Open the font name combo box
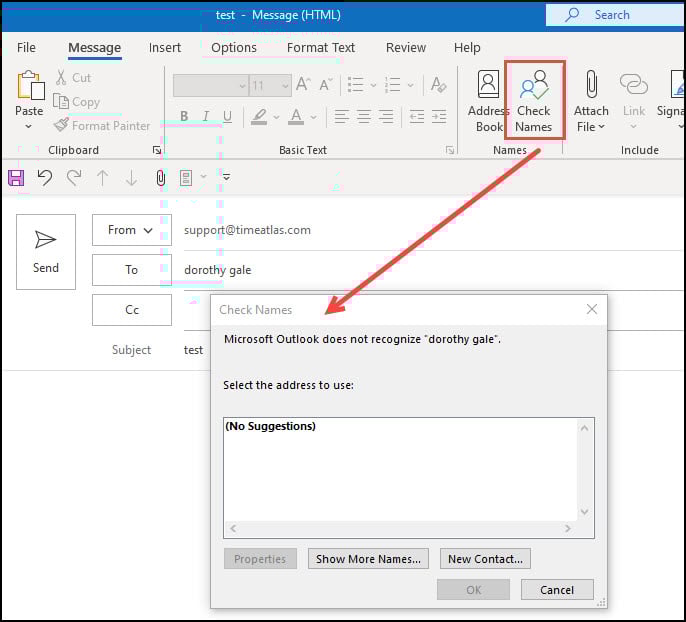 (x=210, y=85)
